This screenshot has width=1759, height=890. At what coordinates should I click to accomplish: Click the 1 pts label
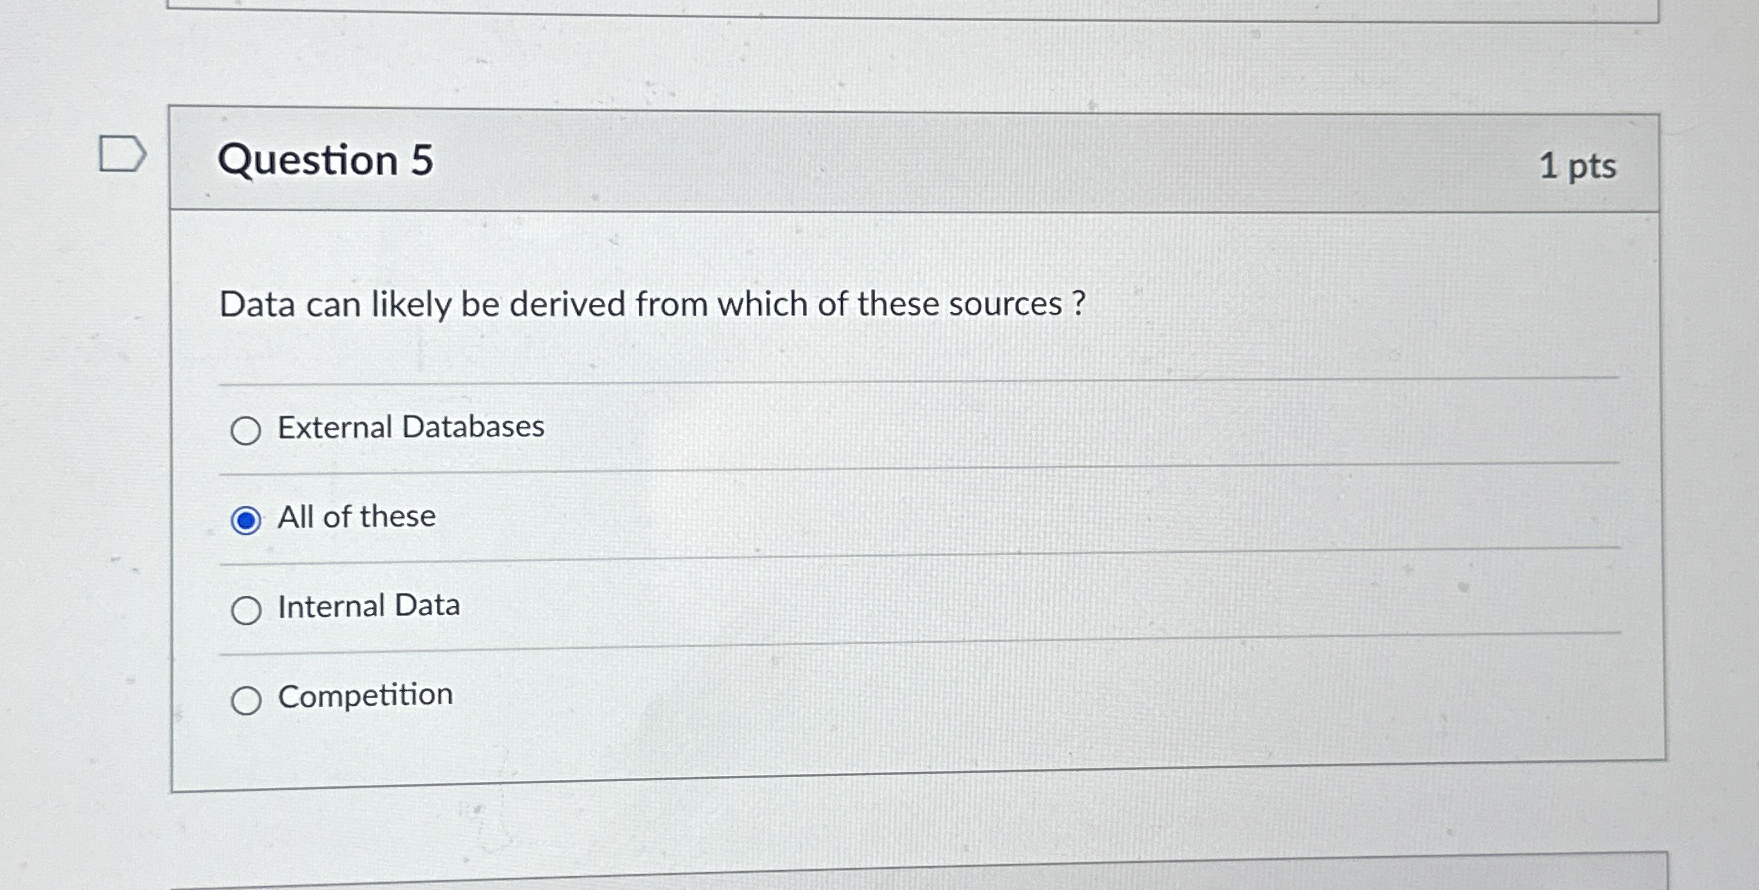tap(1578, 166)
